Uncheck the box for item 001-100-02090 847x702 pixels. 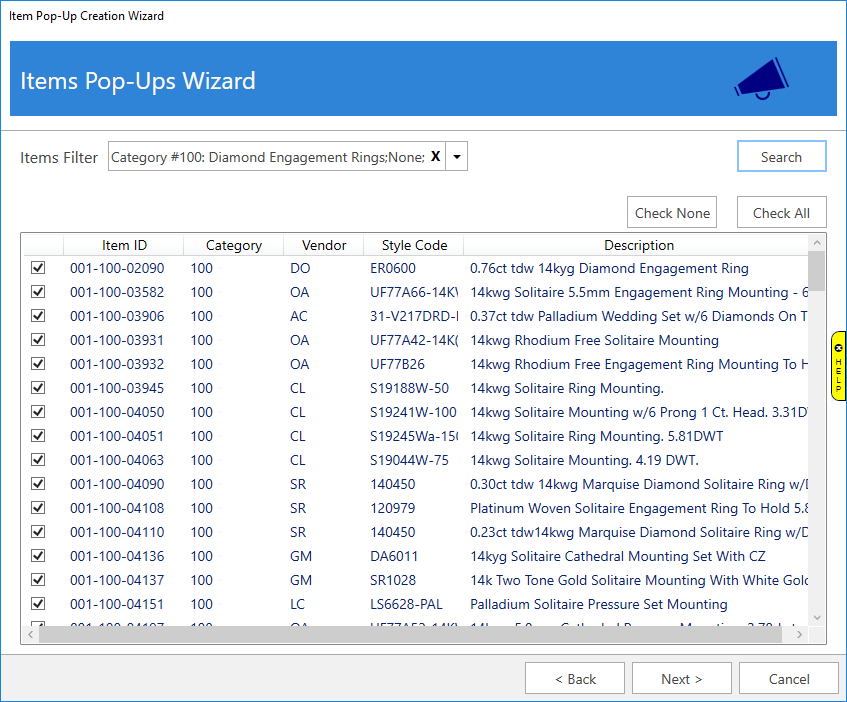point(38,268)
